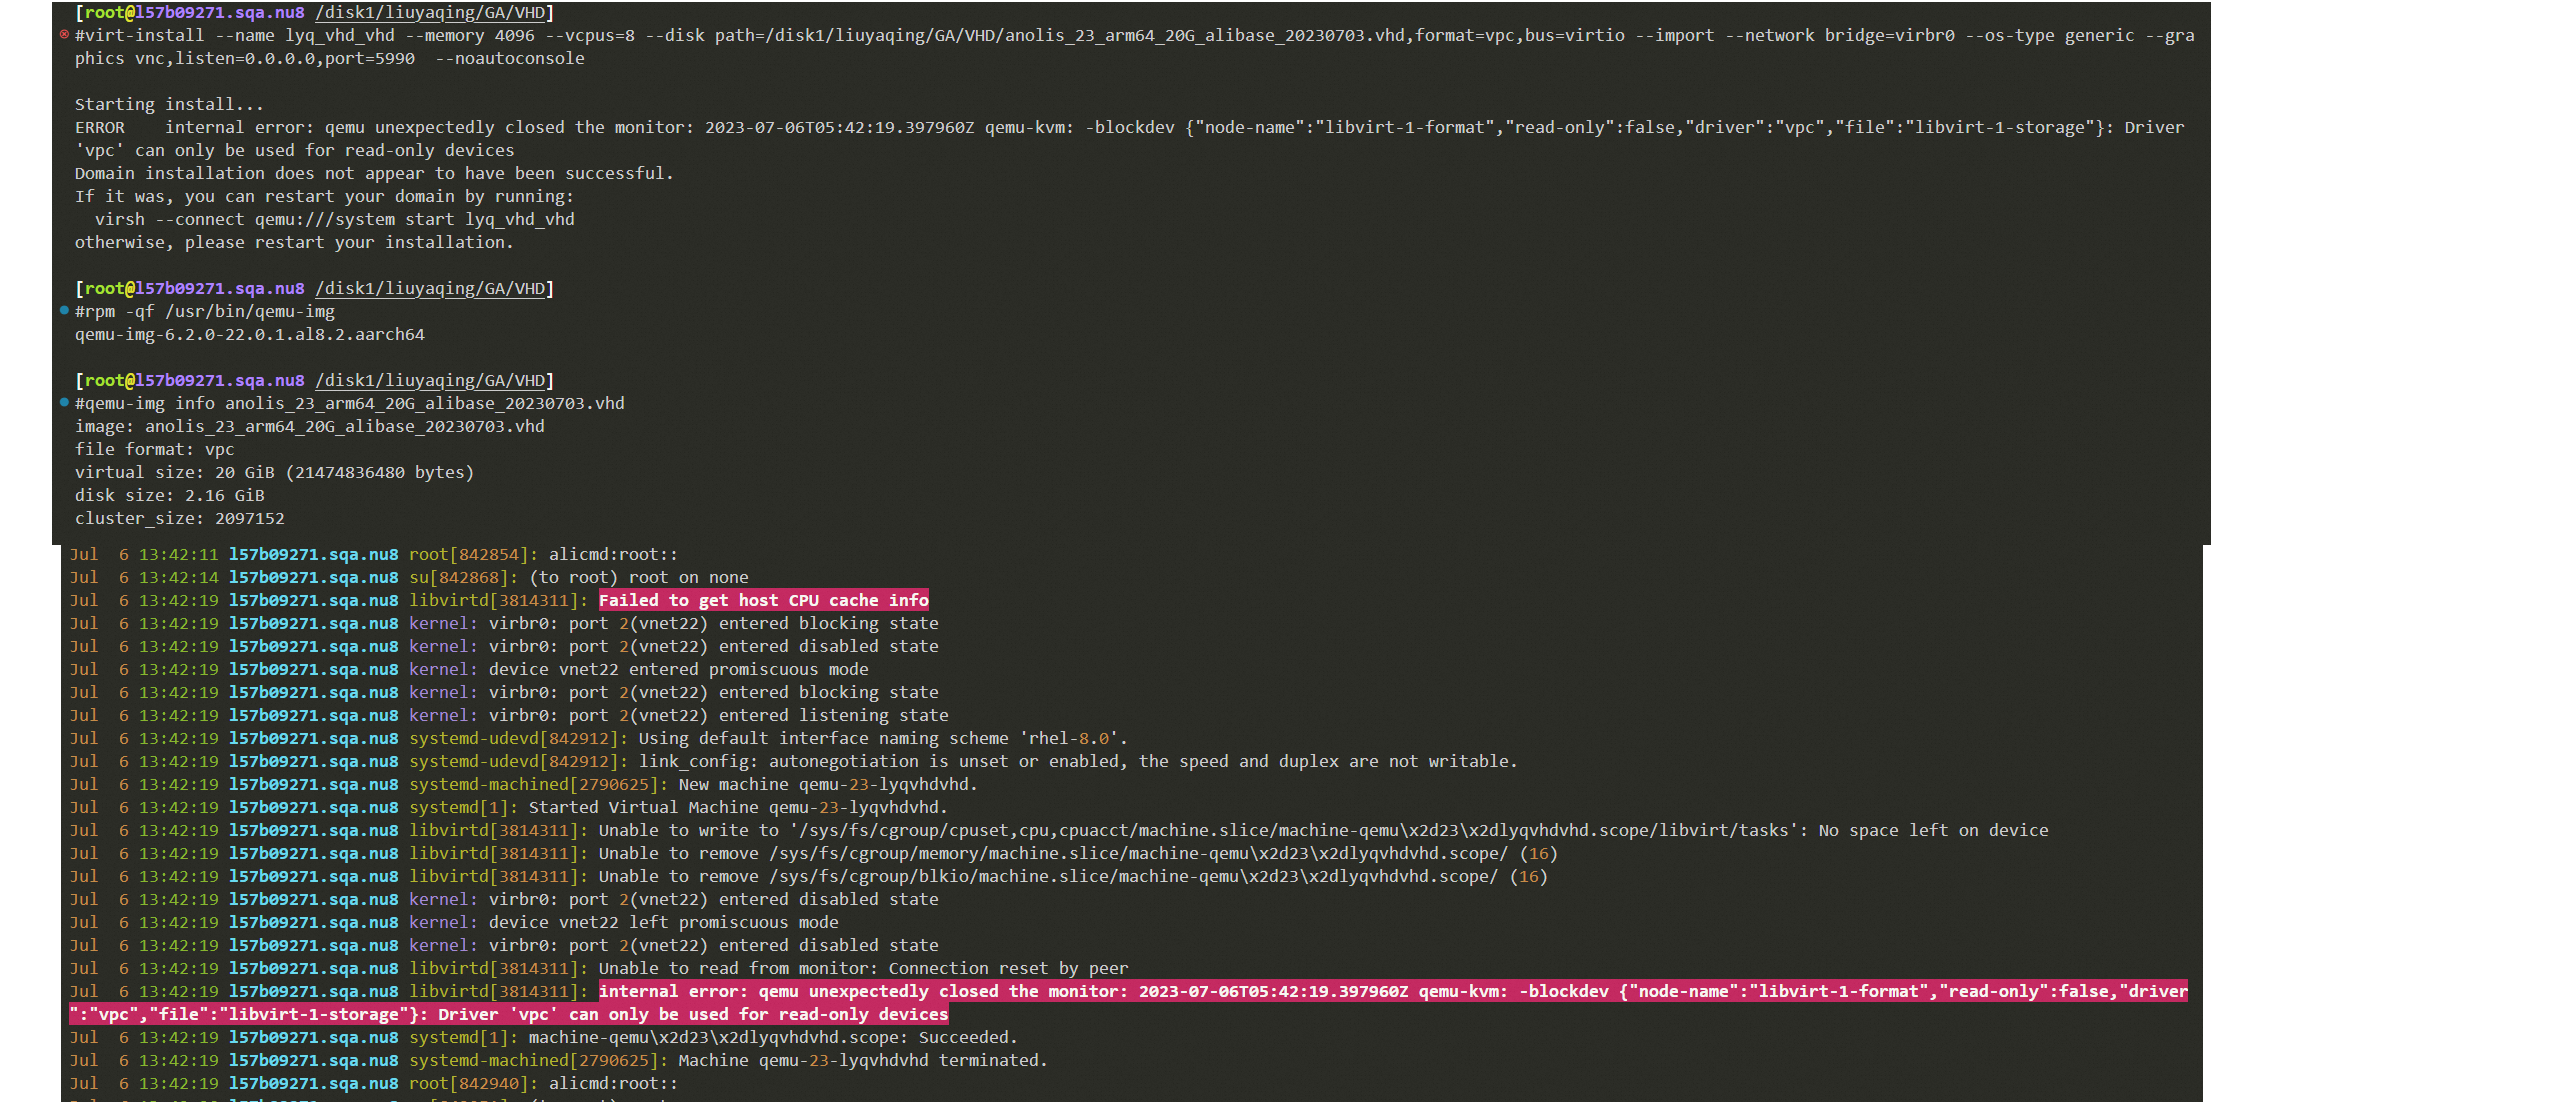Click the blue dot beside qemu-img info command

[x=65, y=403]
